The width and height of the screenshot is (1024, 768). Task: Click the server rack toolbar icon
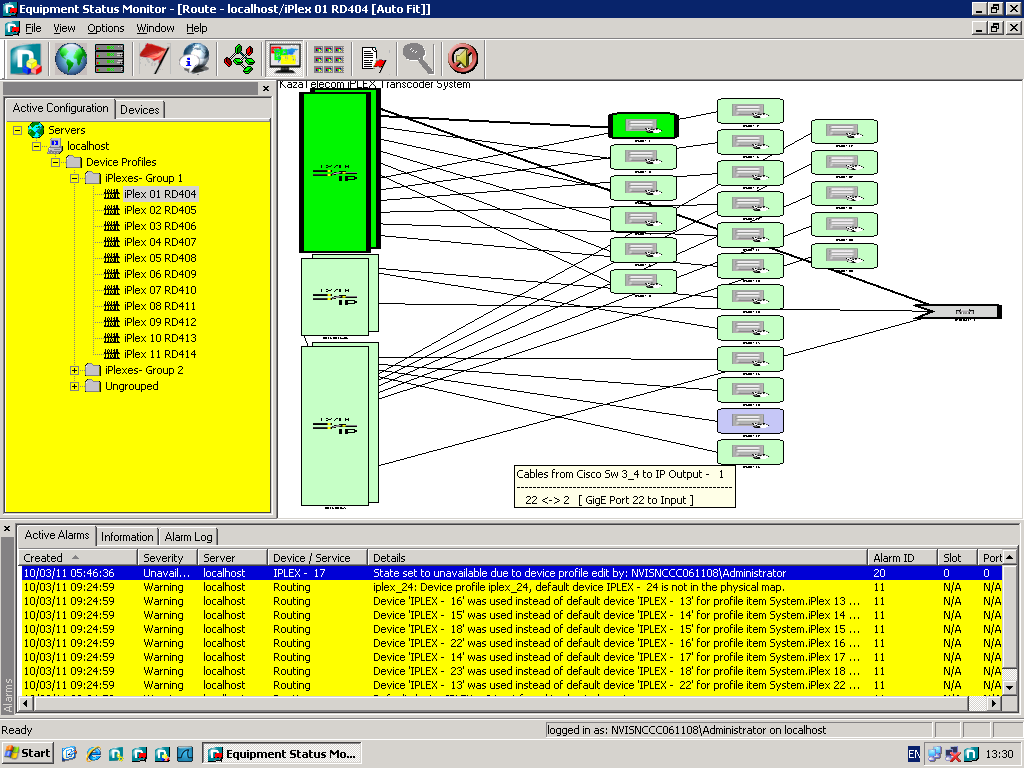click(x=109, y=59)
